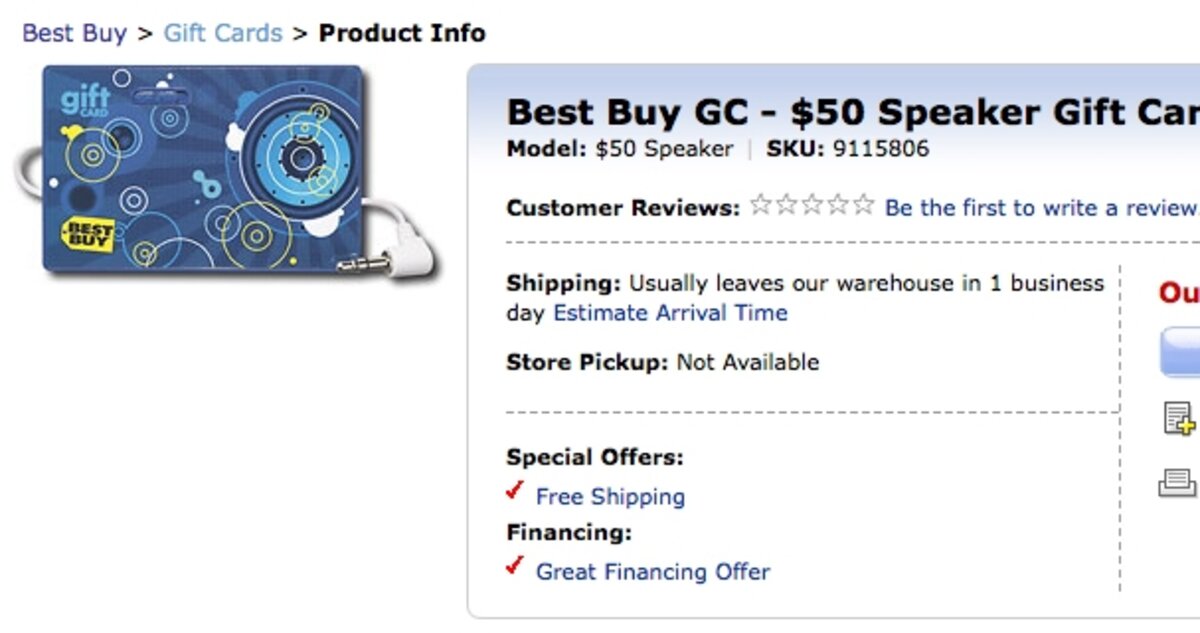Viewport: 1200px width, 633px height.
Task: Click the second review star
Action: [787, 206]
